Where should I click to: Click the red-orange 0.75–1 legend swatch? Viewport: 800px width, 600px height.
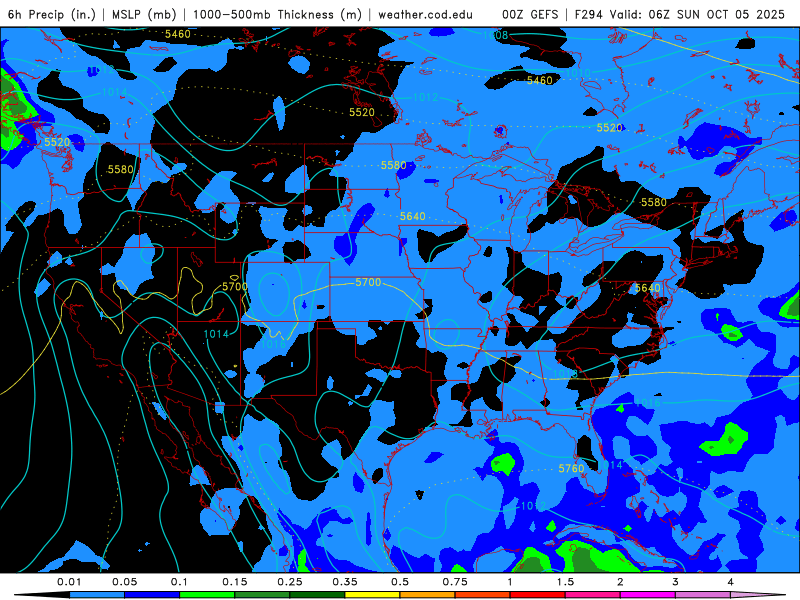click(483, 595)
